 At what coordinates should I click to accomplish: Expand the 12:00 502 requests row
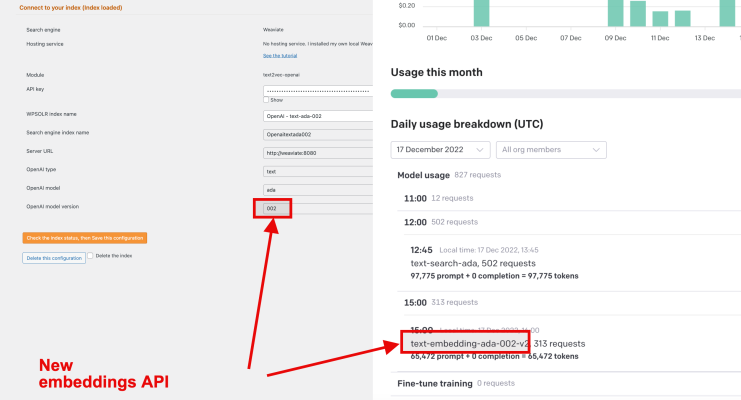(569, 222)
